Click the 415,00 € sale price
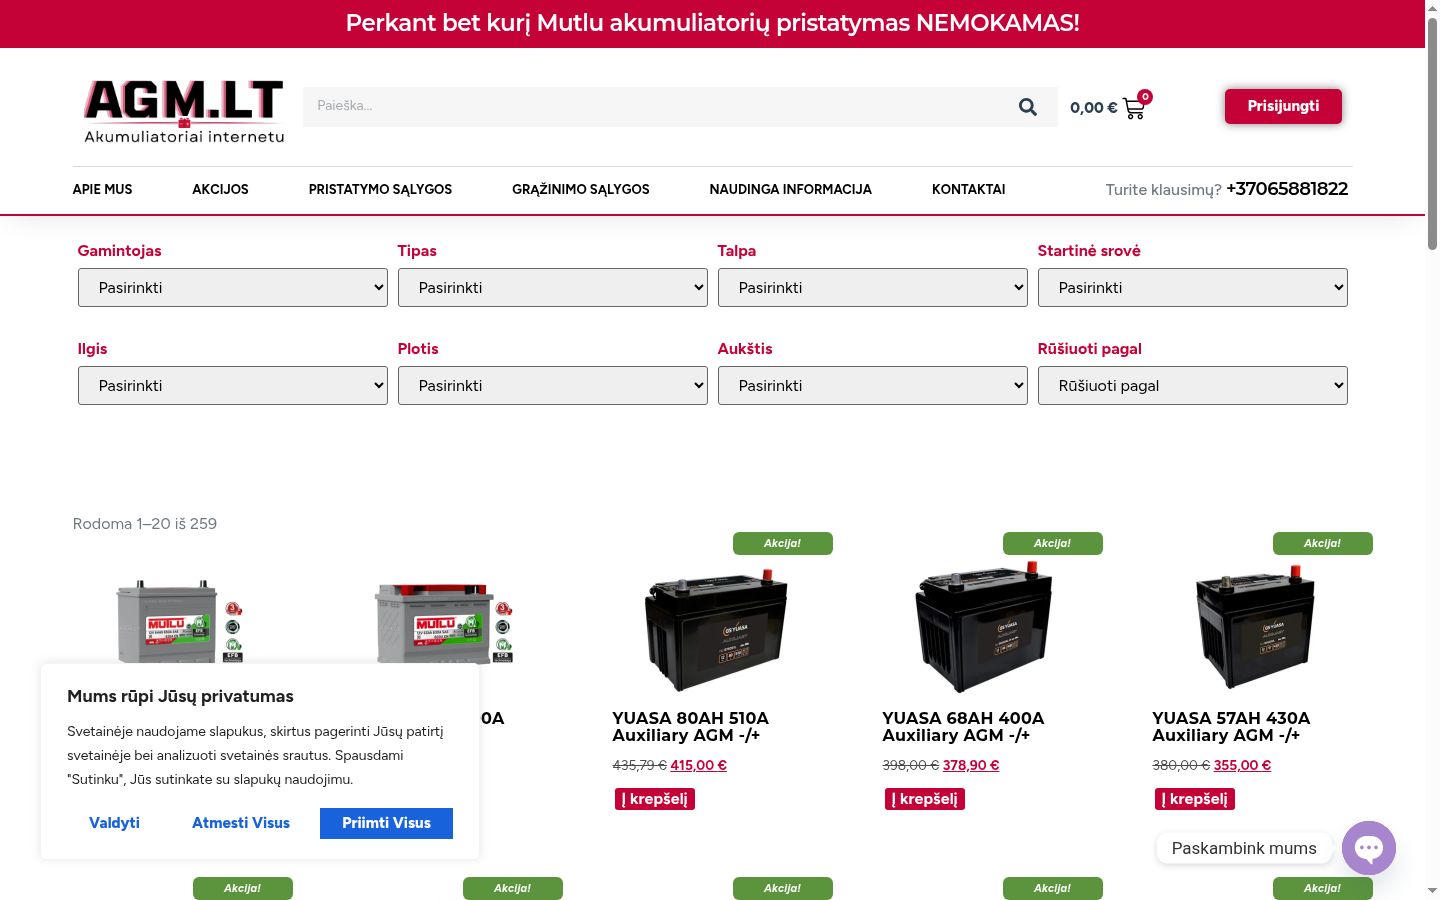Screen dimensions: 1440x900 click(x=698, y=765)
